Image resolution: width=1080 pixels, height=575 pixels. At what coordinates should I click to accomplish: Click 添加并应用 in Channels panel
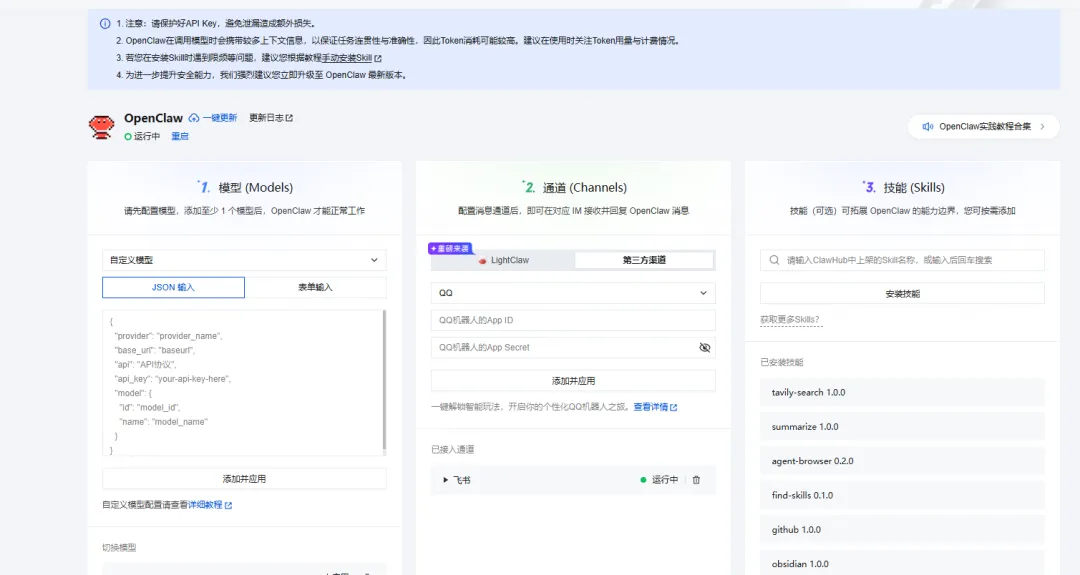tap(573, 381)
